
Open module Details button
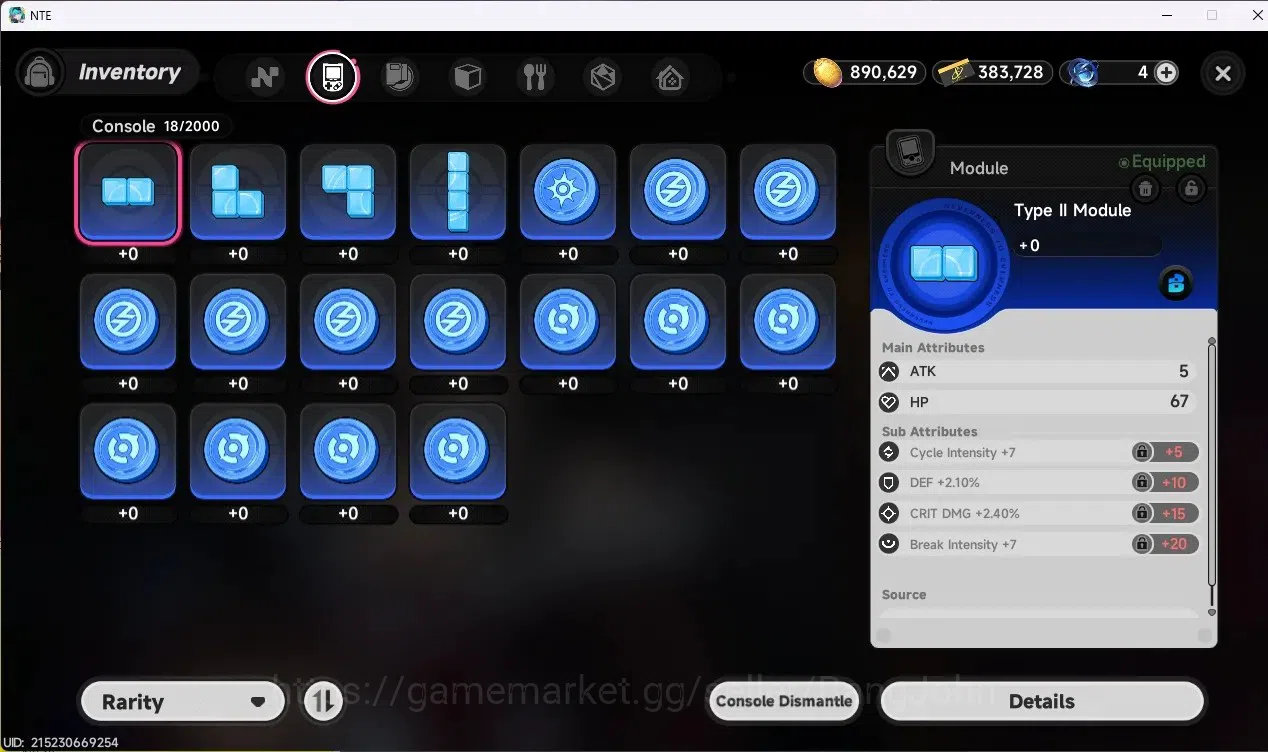(1041, 701)
